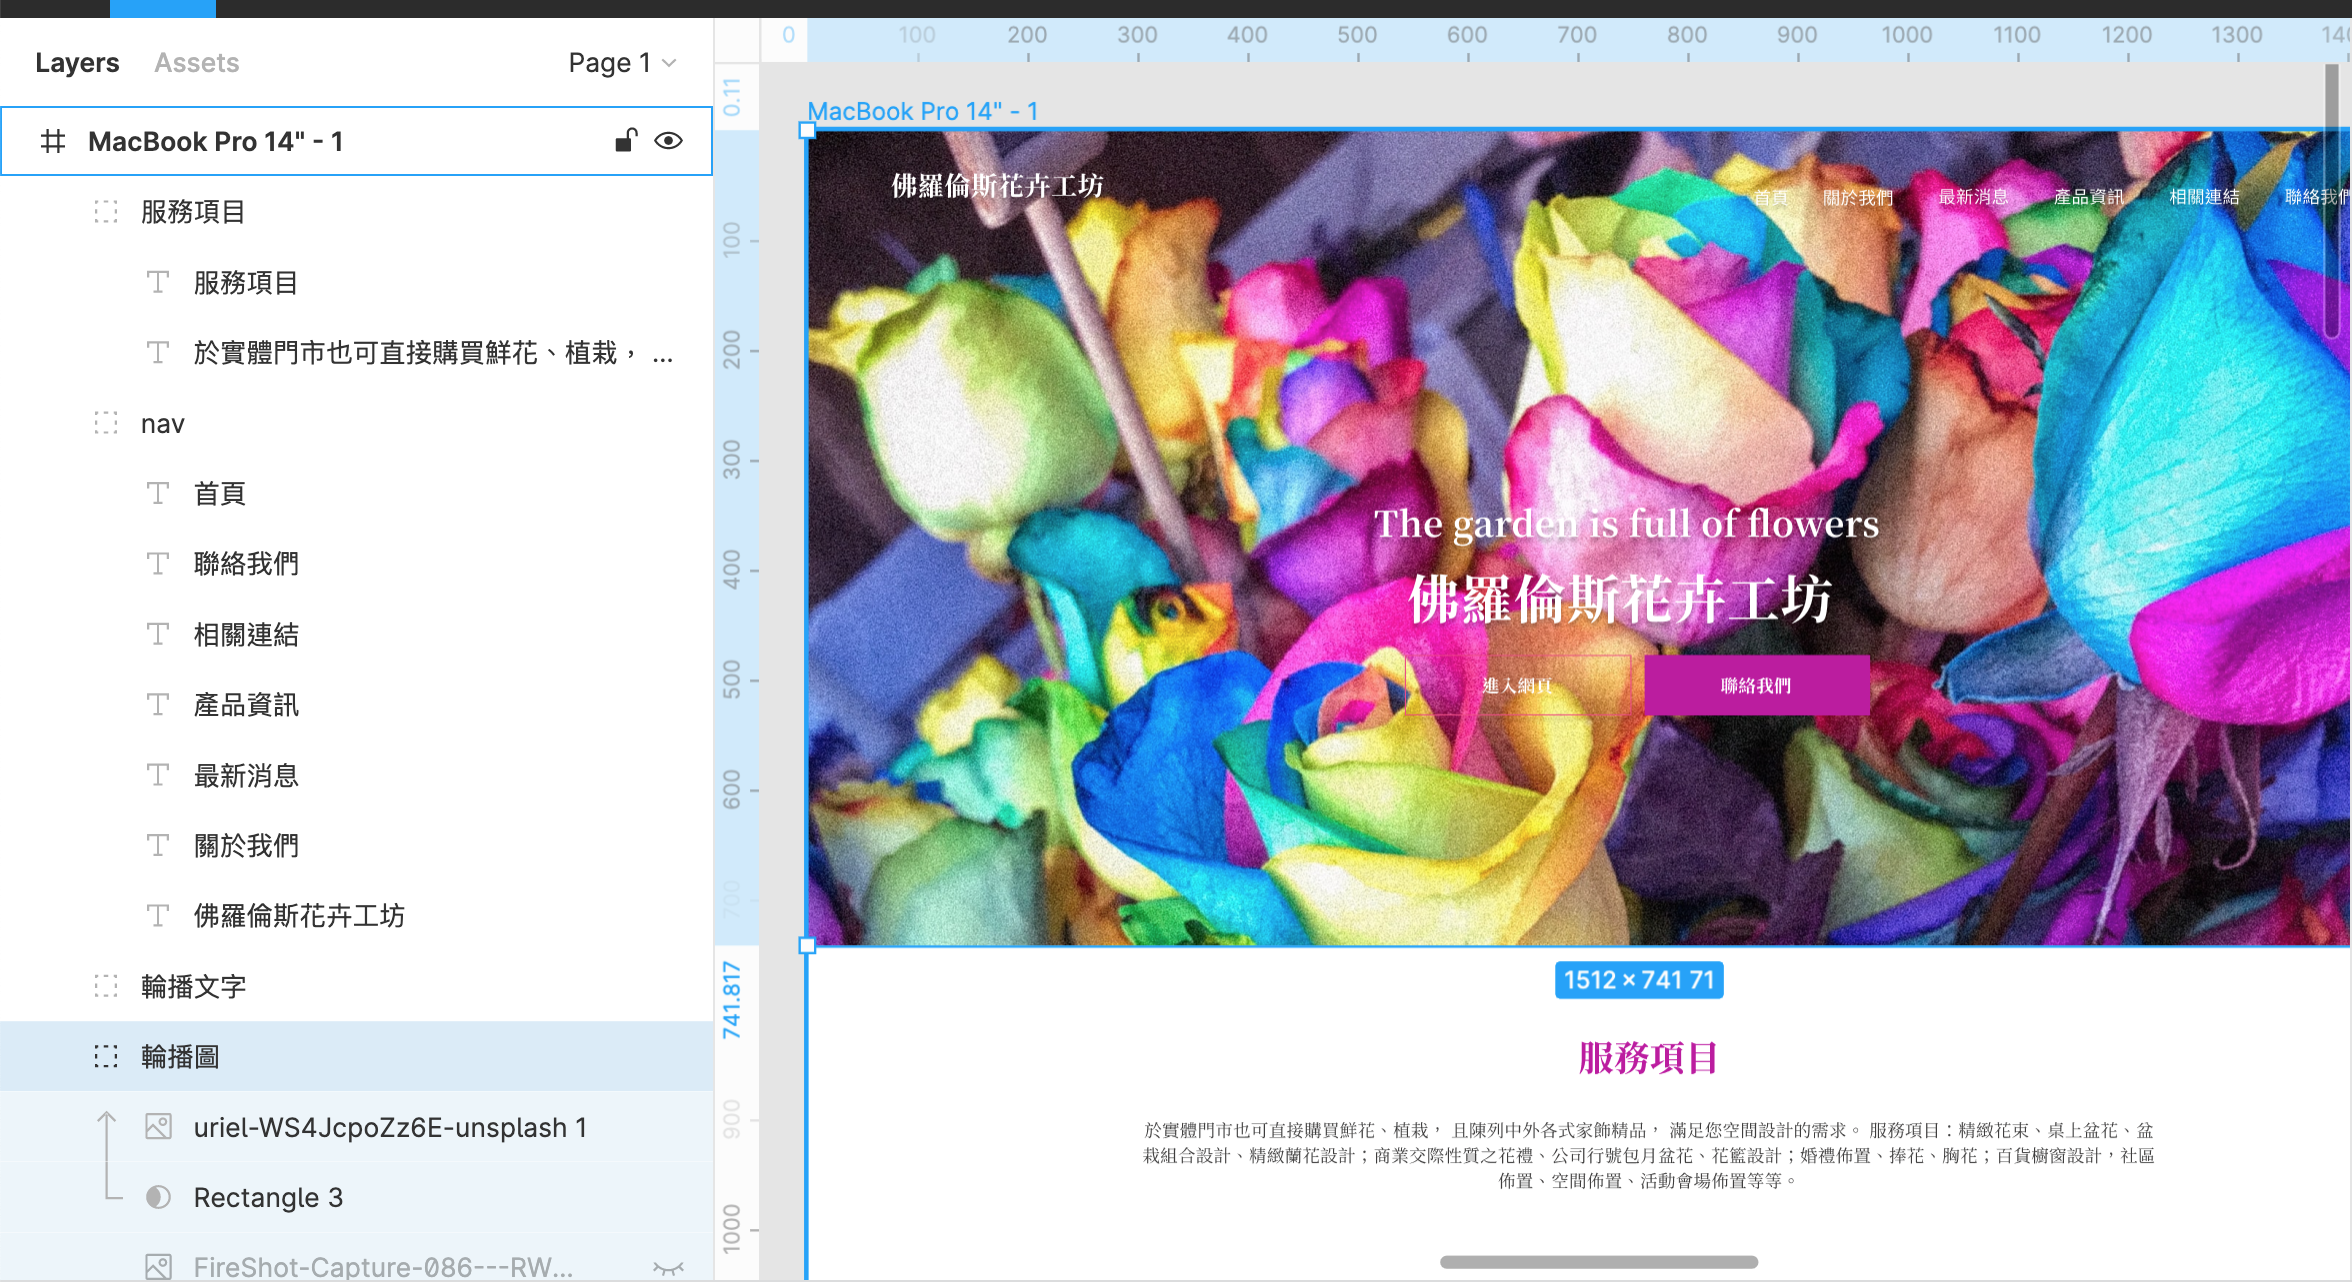
Task: Click group icon of nav layer
Action: [x=106, y=424]
